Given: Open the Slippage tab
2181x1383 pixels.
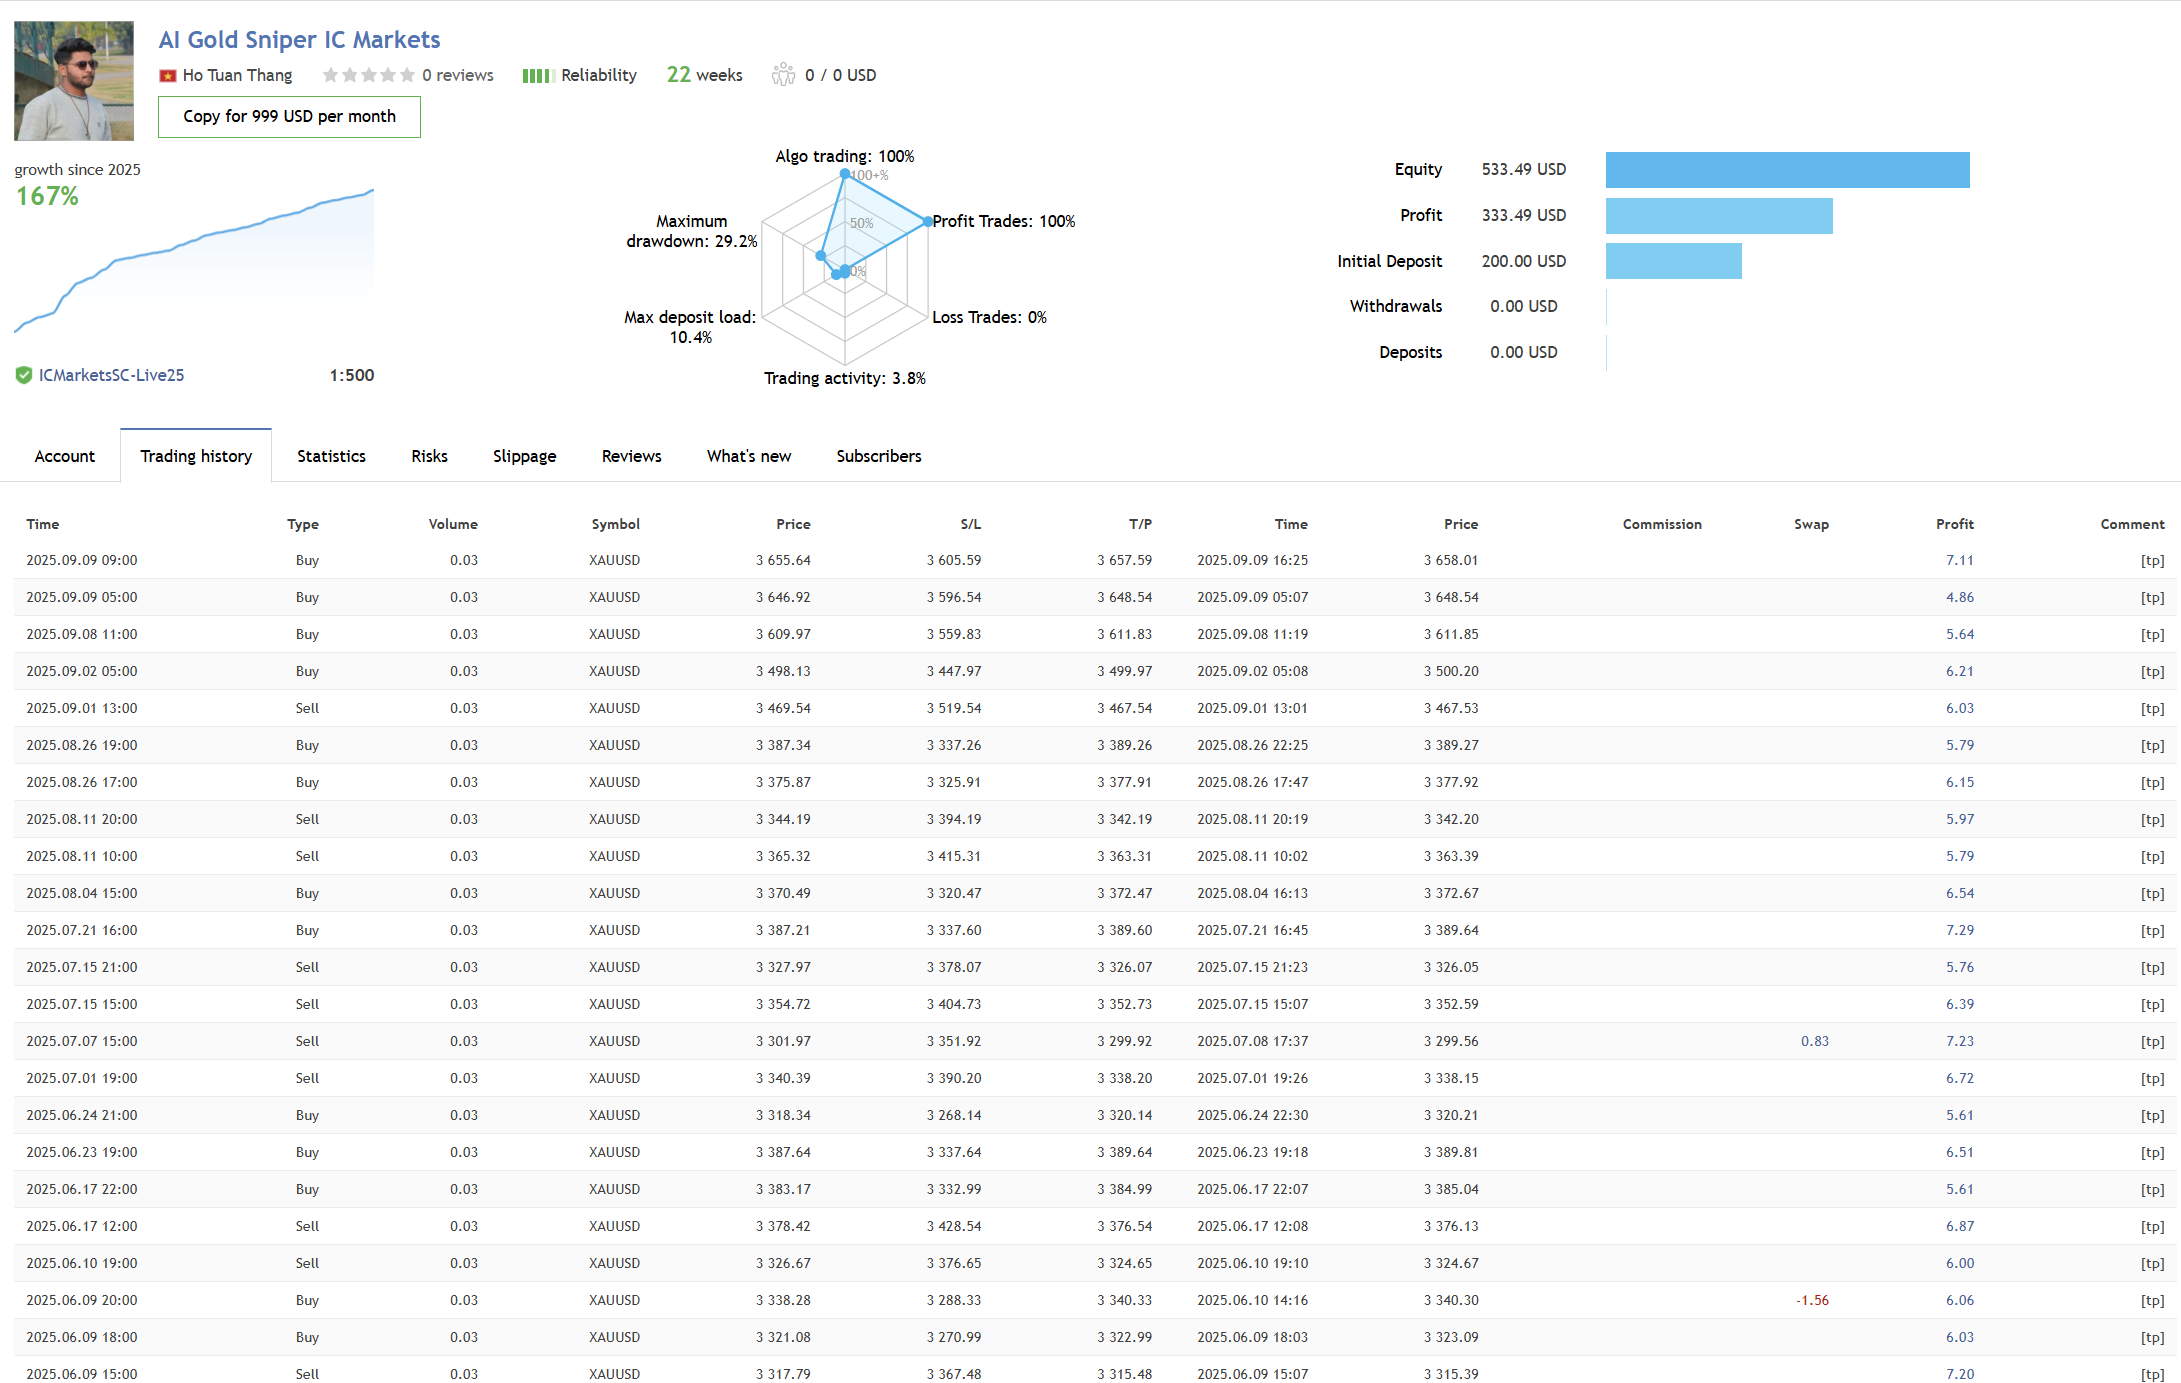Looking at the screenshot, I should pyautogui.click(x=524, y=456).
